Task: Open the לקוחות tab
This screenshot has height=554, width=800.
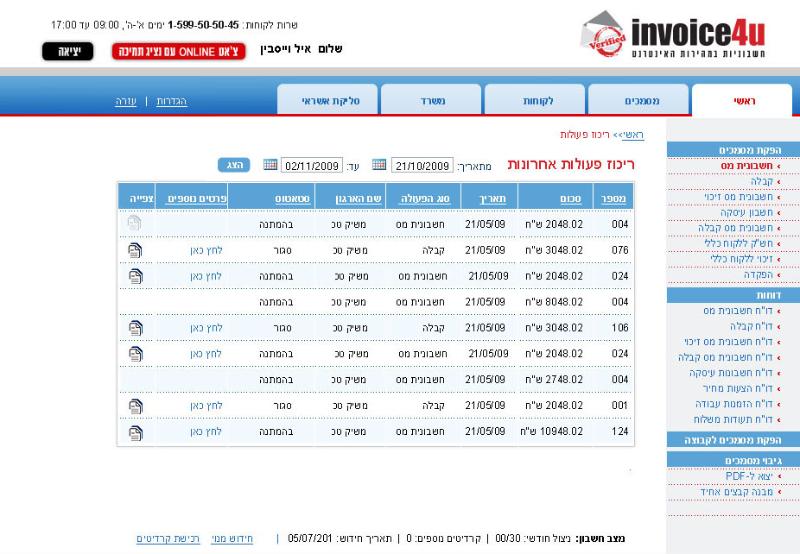Action: 535,100
